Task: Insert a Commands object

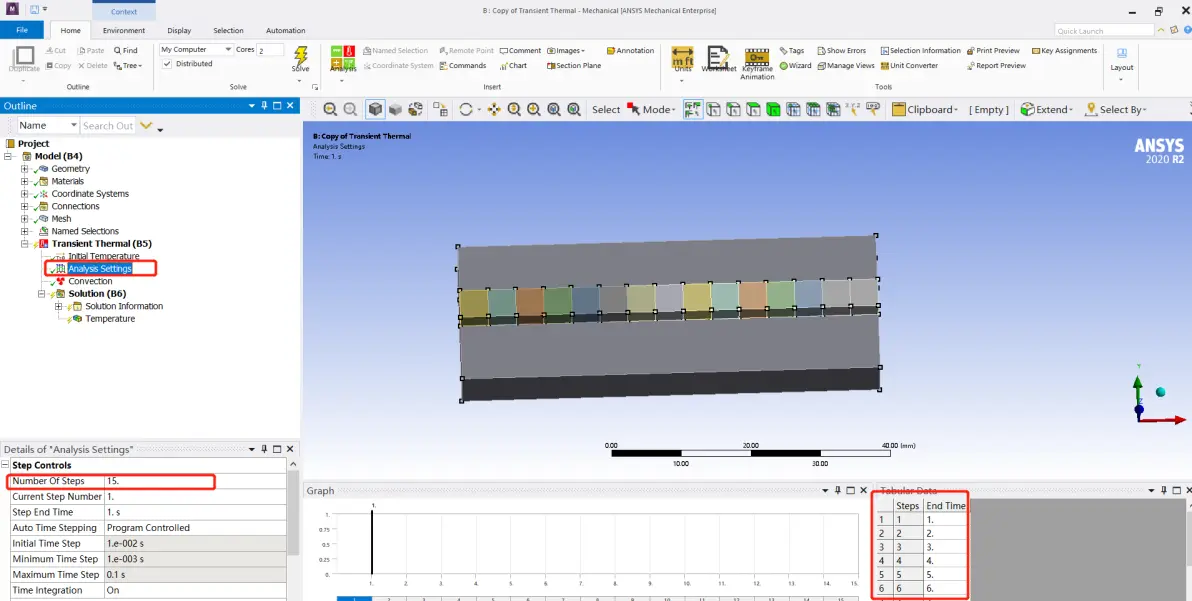Action: [x=462, y=65]
